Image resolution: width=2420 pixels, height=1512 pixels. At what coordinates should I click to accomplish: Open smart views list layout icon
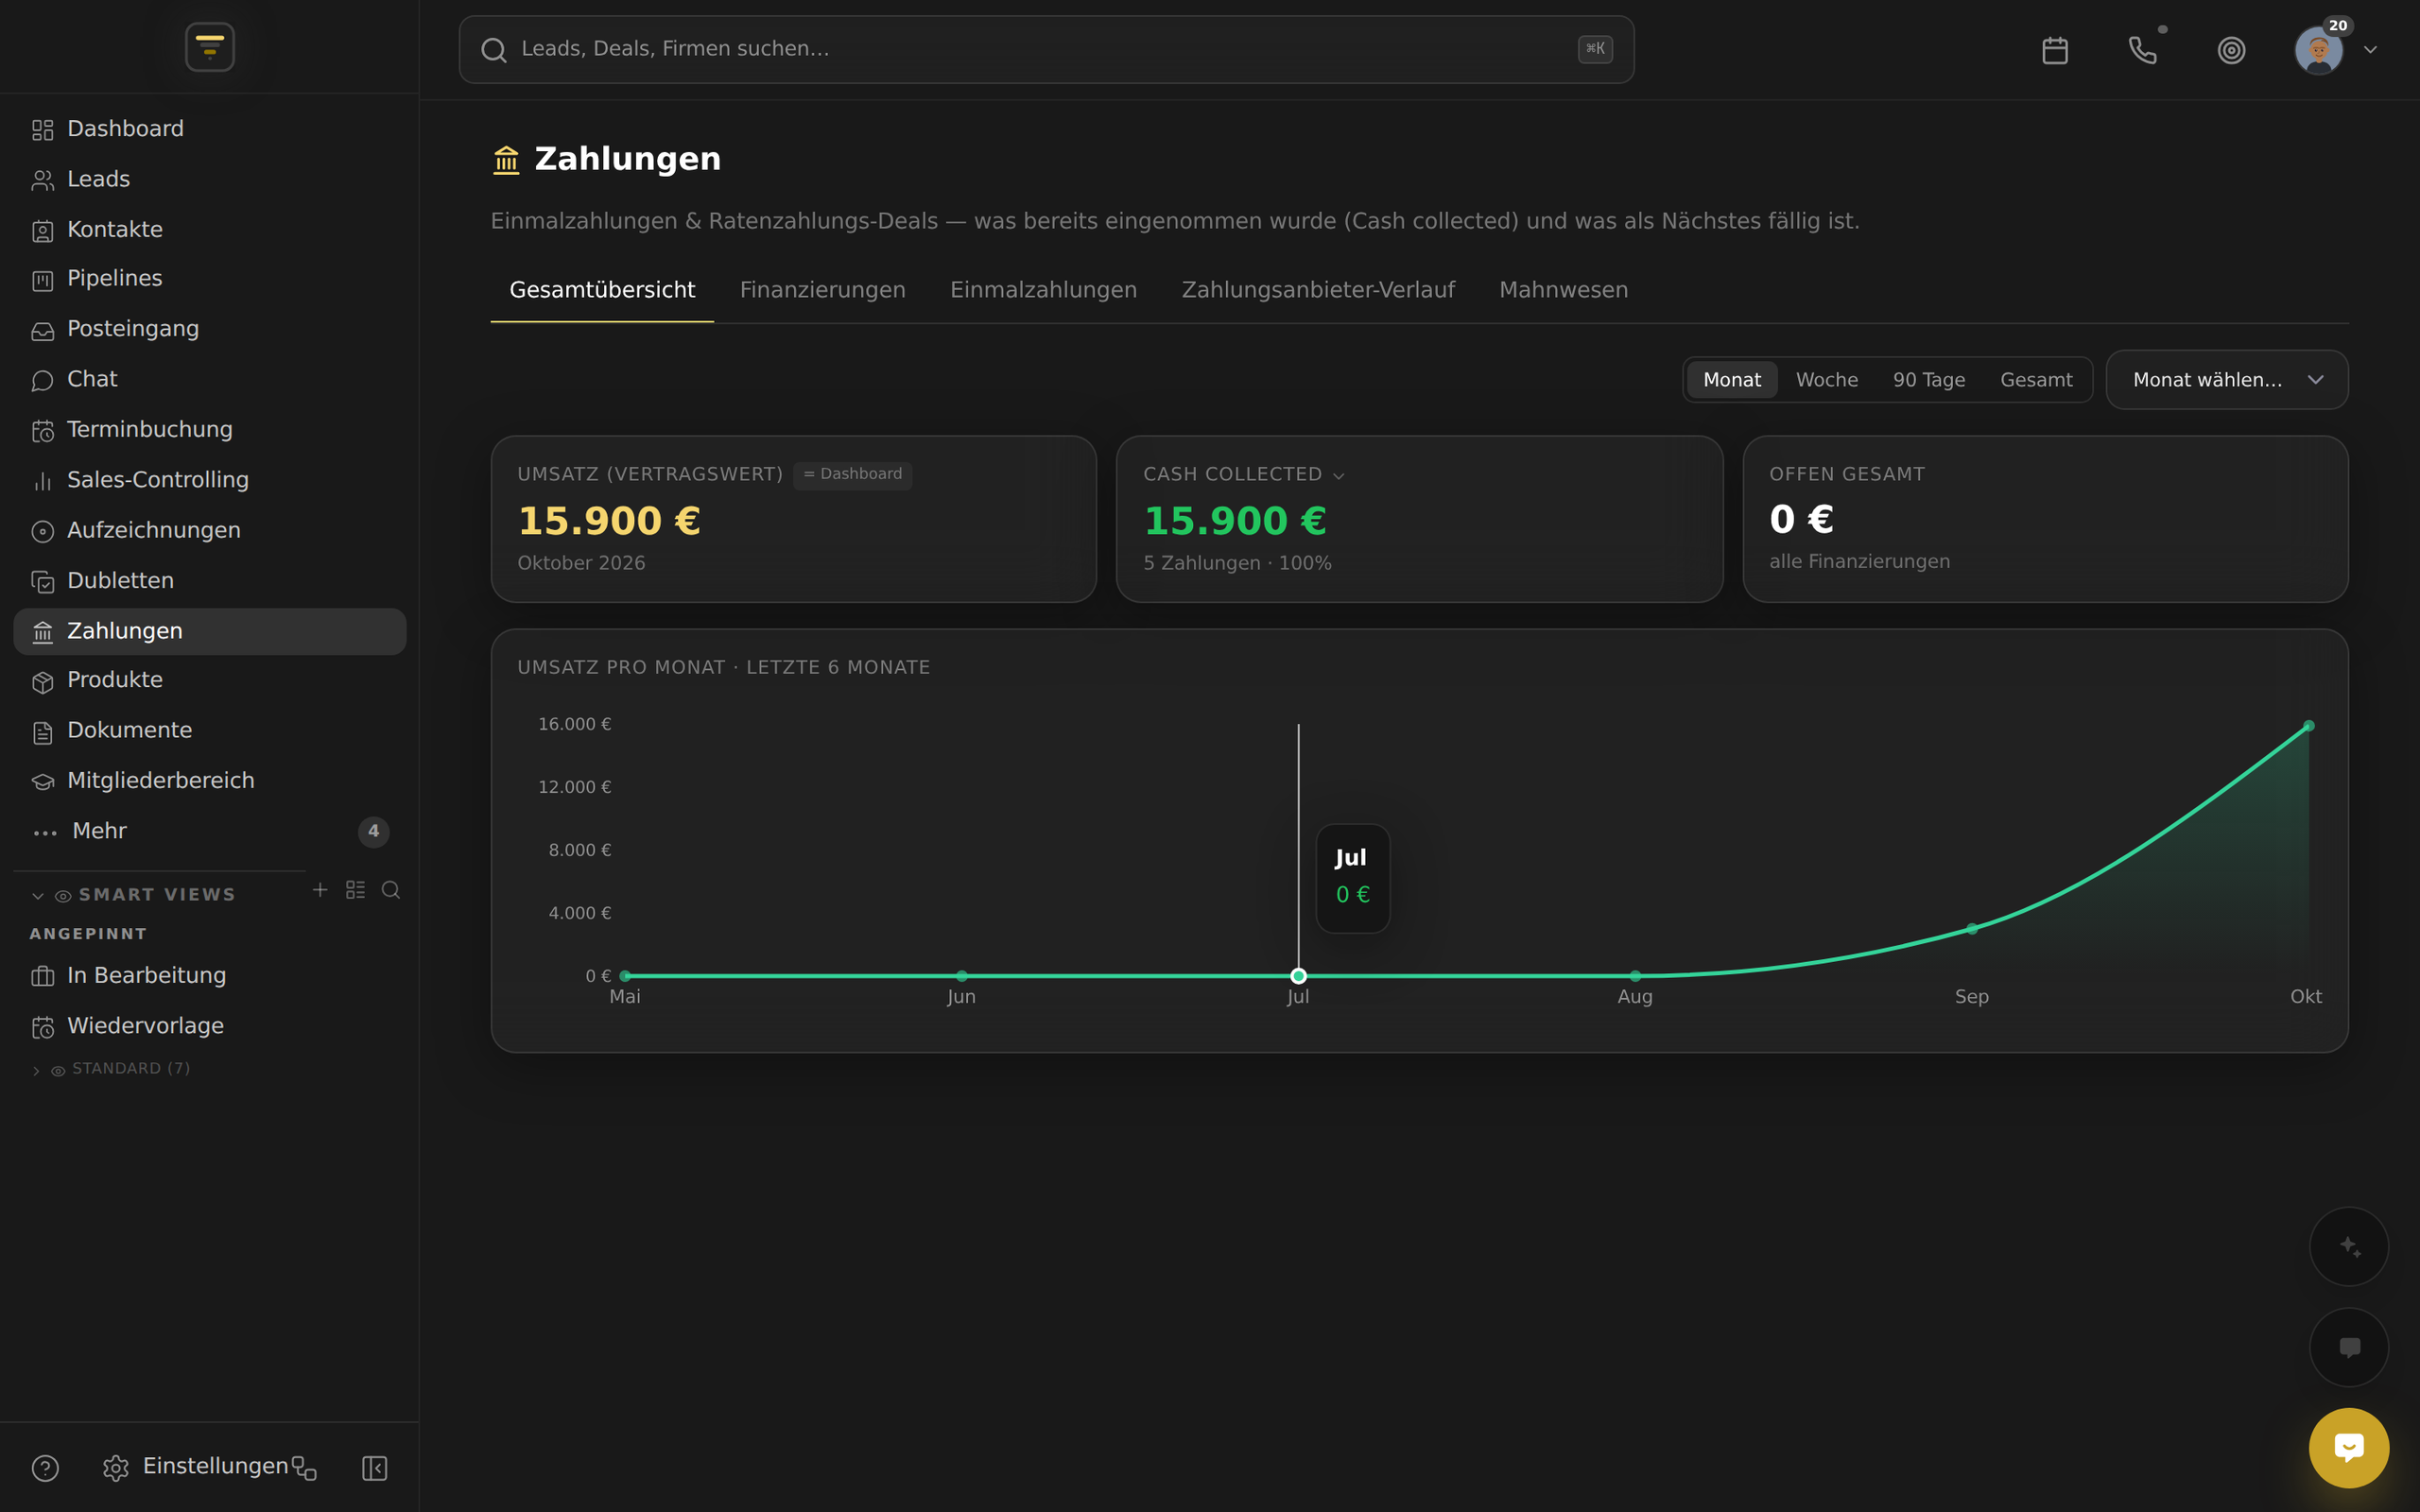coord(355,889)
